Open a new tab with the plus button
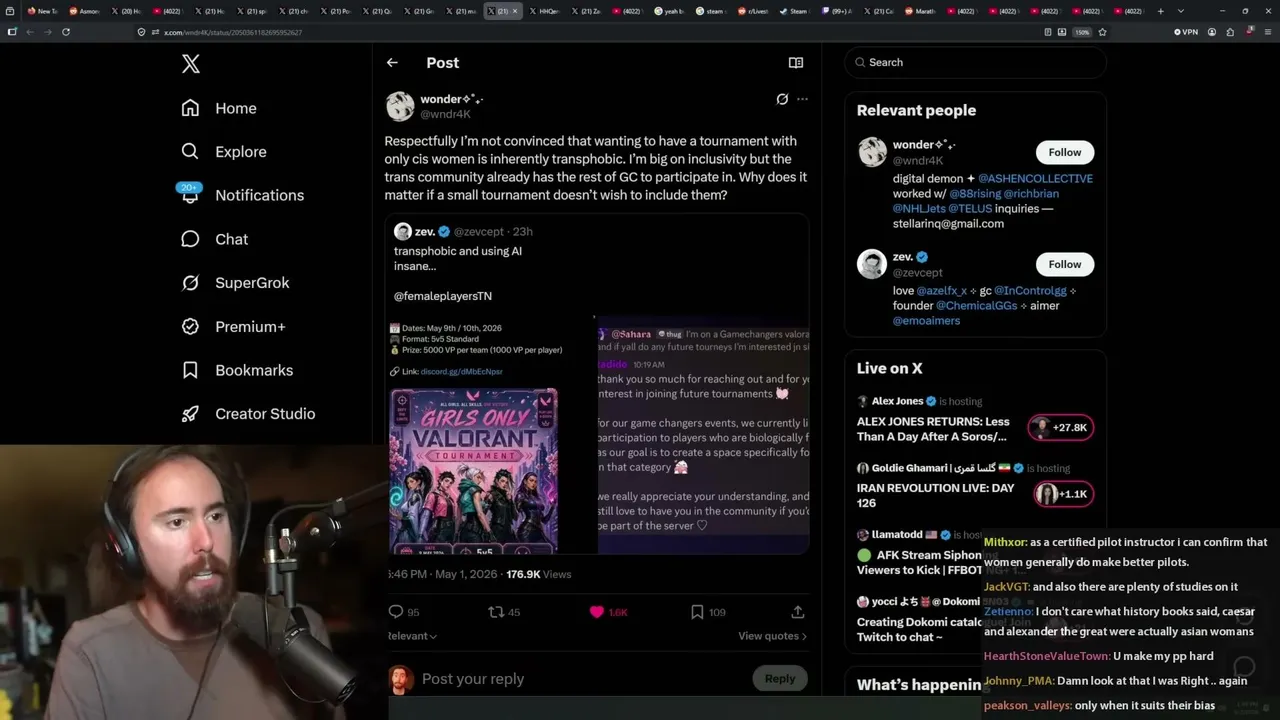 pyautogui.click(x=1160, y=11)
